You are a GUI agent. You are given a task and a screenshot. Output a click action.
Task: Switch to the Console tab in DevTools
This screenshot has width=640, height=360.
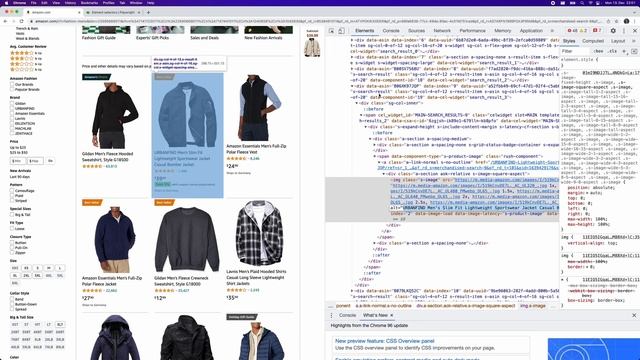point(391,31)
